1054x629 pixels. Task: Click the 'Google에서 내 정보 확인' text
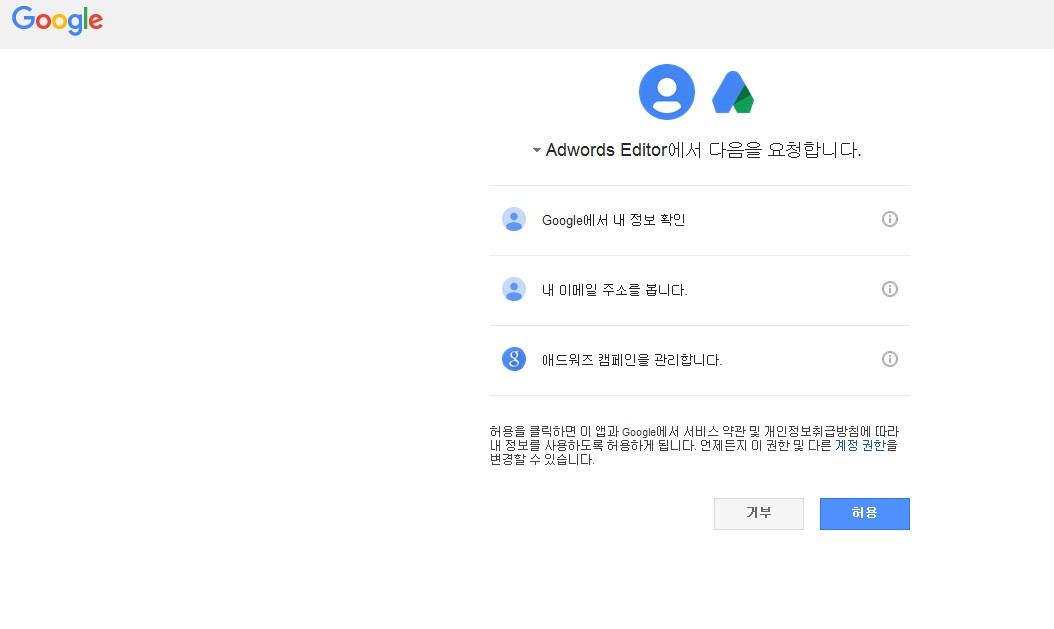[x=613, y=220]
